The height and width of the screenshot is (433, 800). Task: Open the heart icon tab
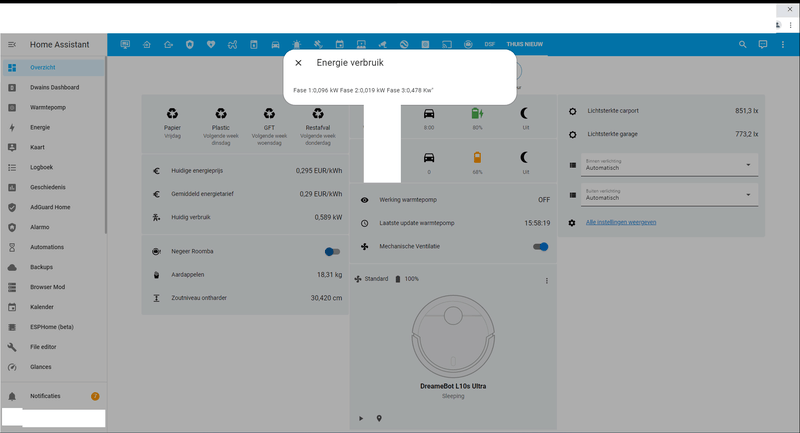coord(211,44)
